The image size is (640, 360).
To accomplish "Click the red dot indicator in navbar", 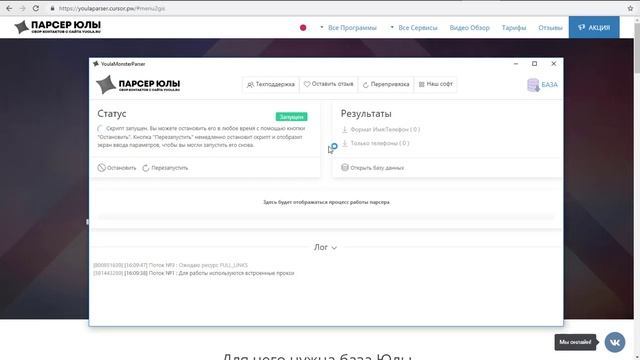I will point(303,28).
